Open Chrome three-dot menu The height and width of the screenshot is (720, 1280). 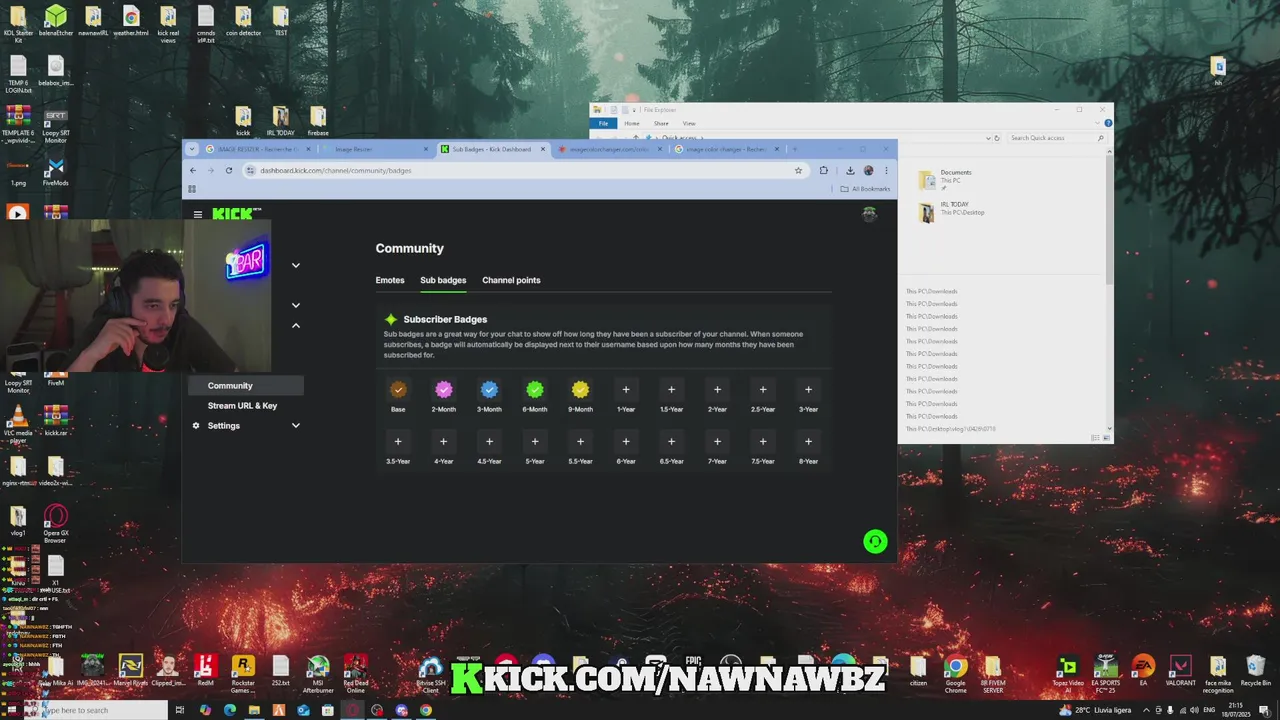click(x=886, y=170)
